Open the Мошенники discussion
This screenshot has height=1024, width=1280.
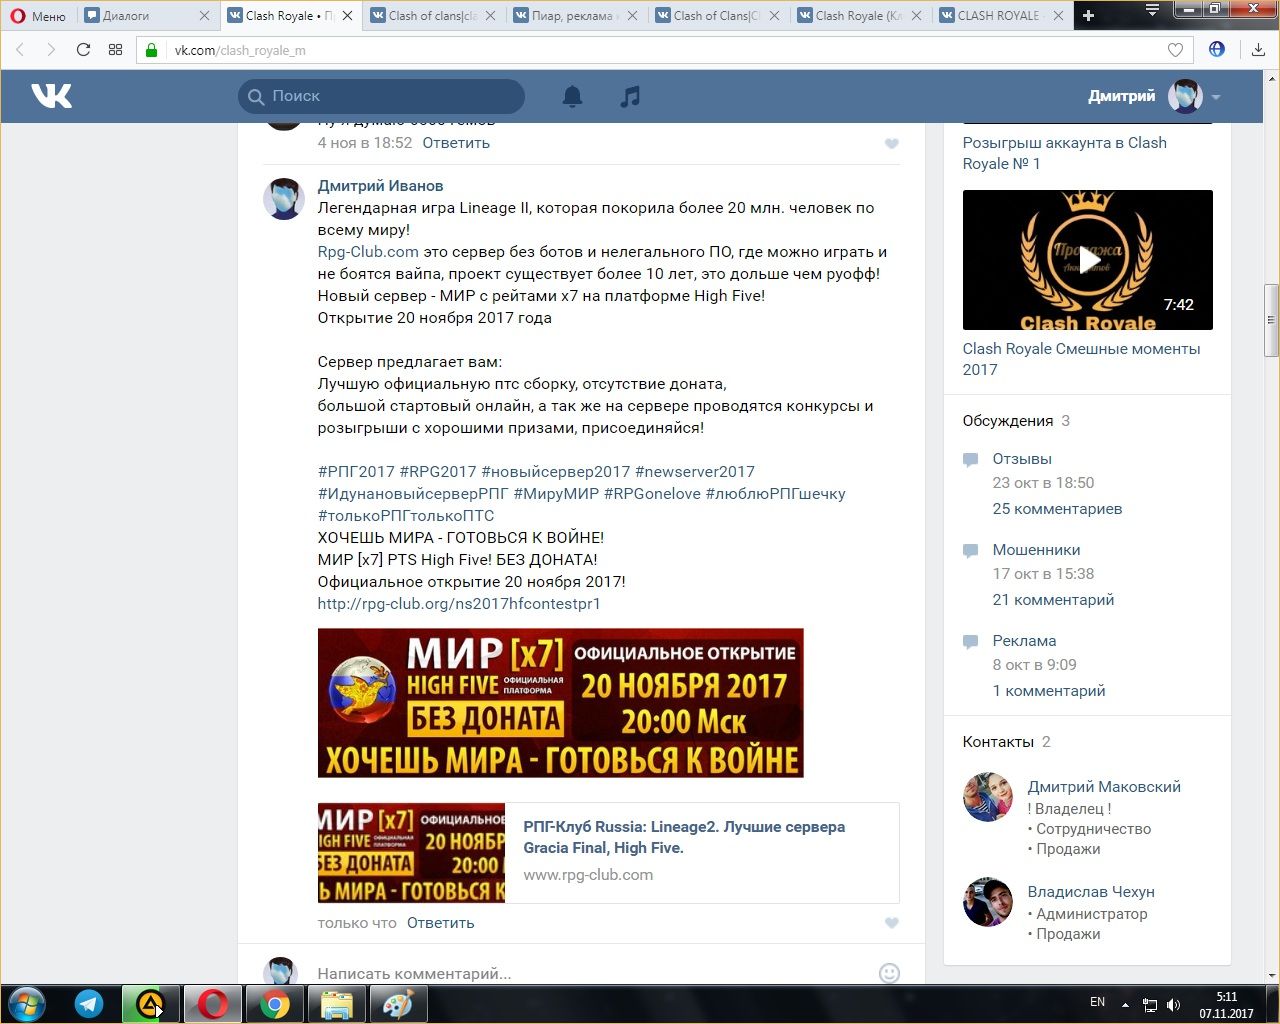(1036, 550)
